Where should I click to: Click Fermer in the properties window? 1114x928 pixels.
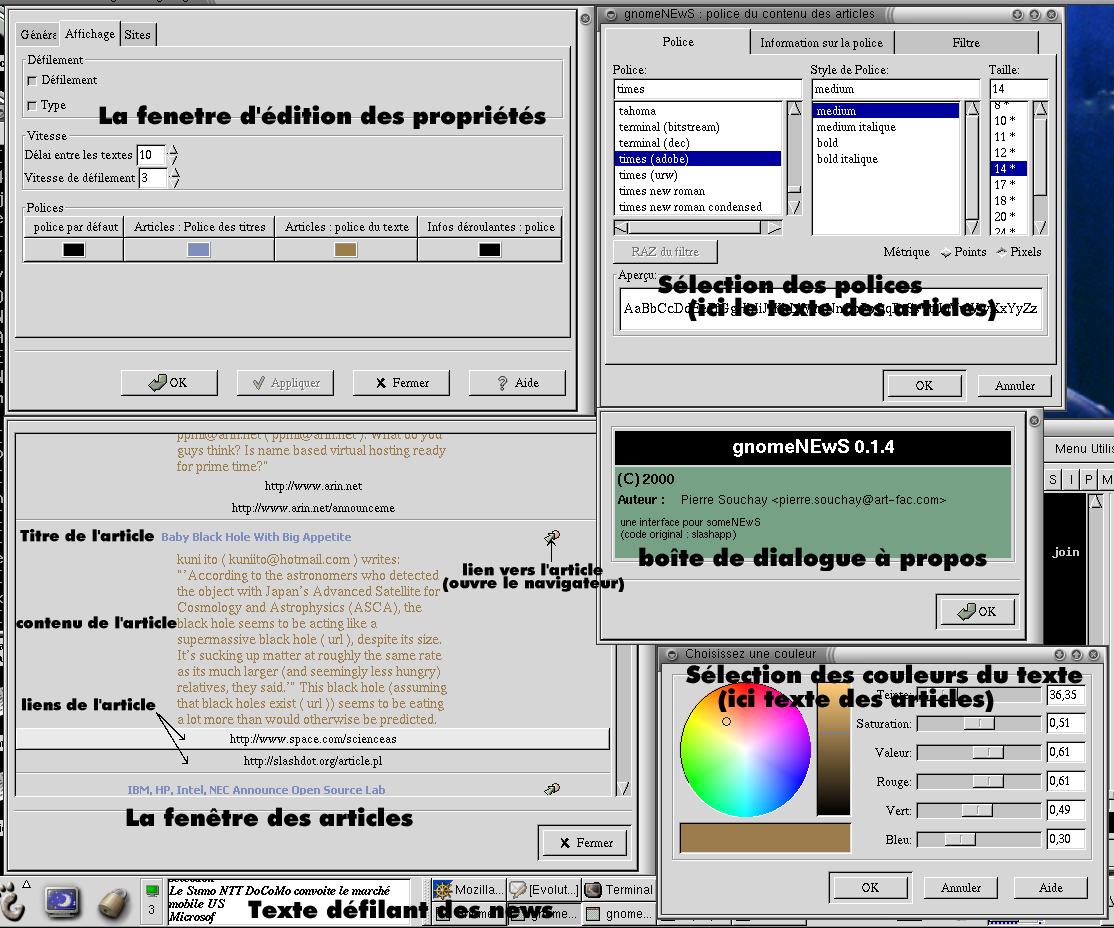pyautogui.click(x=401, y=382)
